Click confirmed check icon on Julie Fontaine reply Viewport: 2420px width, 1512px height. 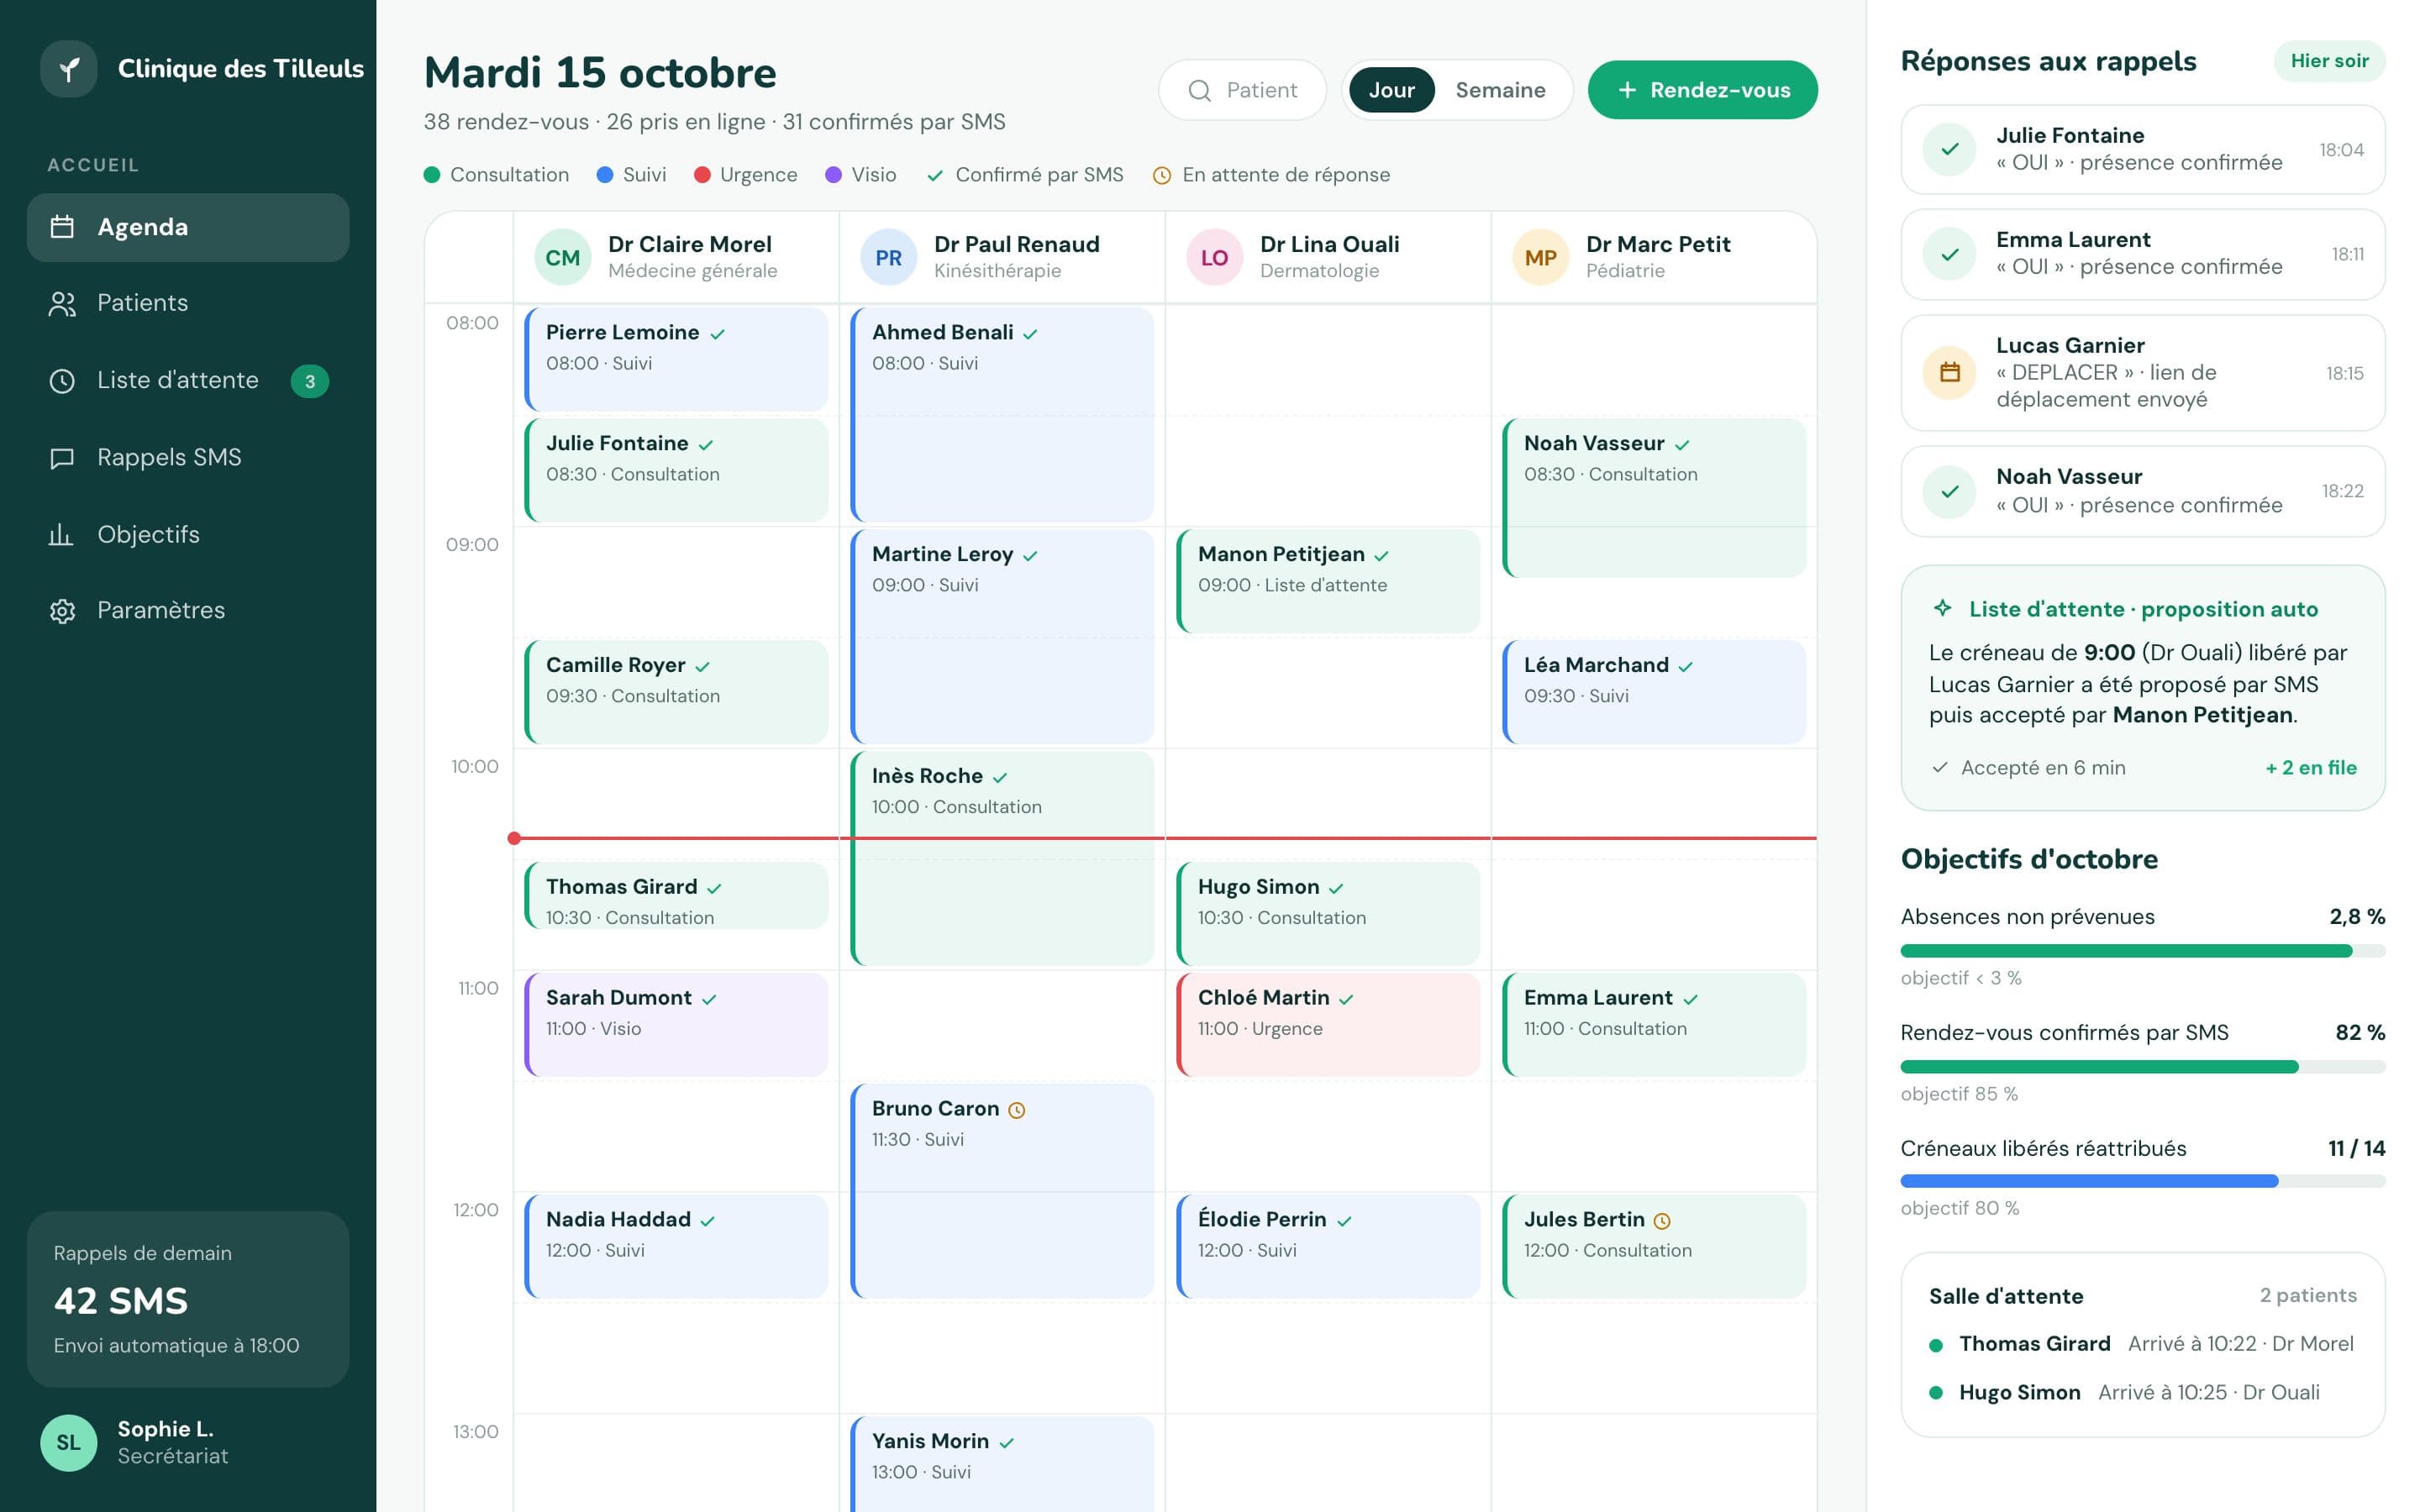(x=1949, y=150)
